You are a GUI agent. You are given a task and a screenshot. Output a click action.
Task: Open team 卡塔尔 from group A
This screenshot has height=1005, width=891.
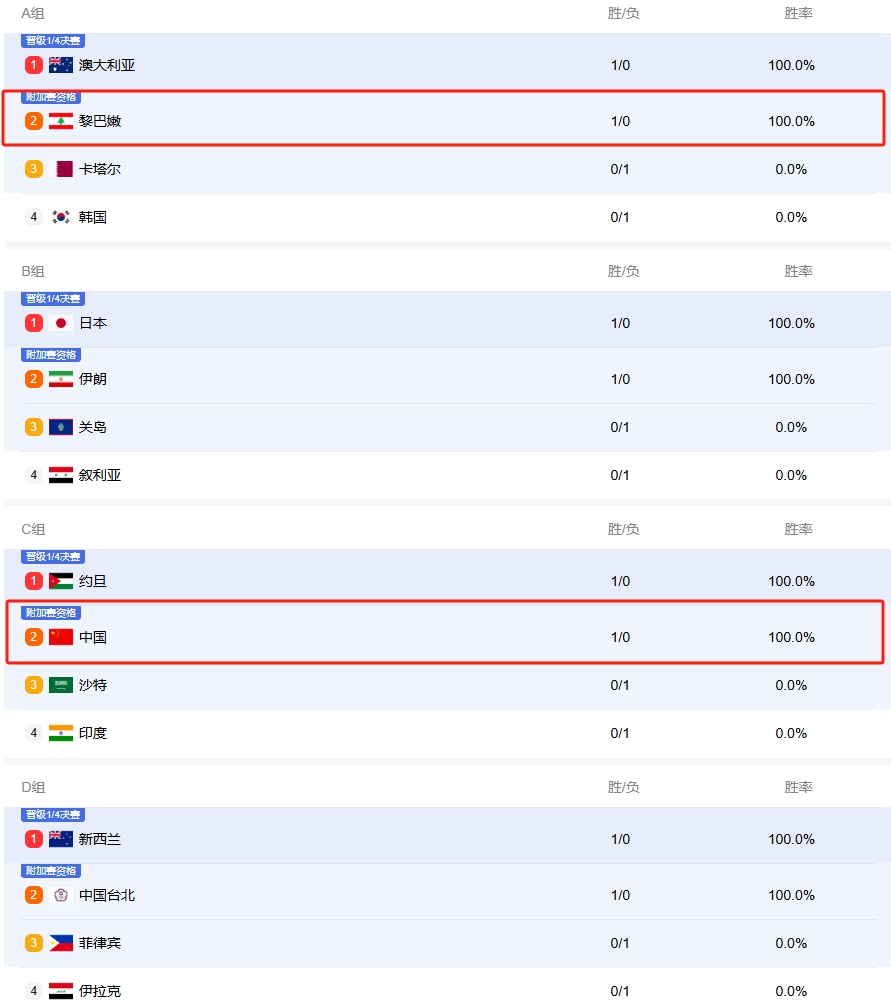[100, 169]
